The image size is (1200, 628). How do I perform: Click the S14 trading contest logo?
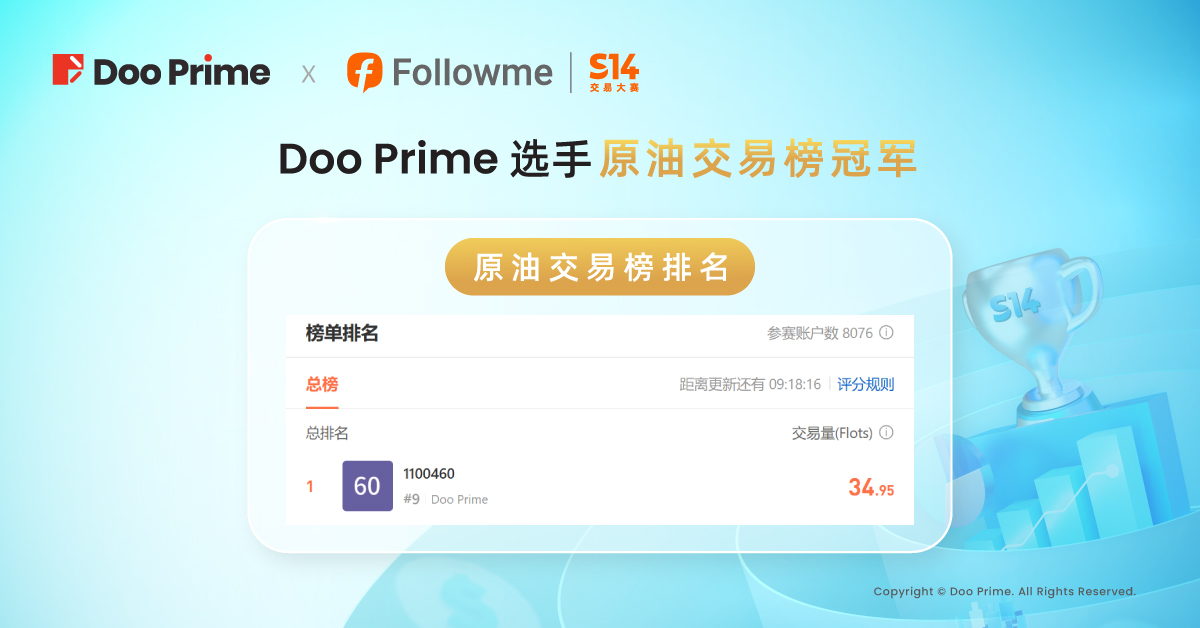tap(614, 73)
